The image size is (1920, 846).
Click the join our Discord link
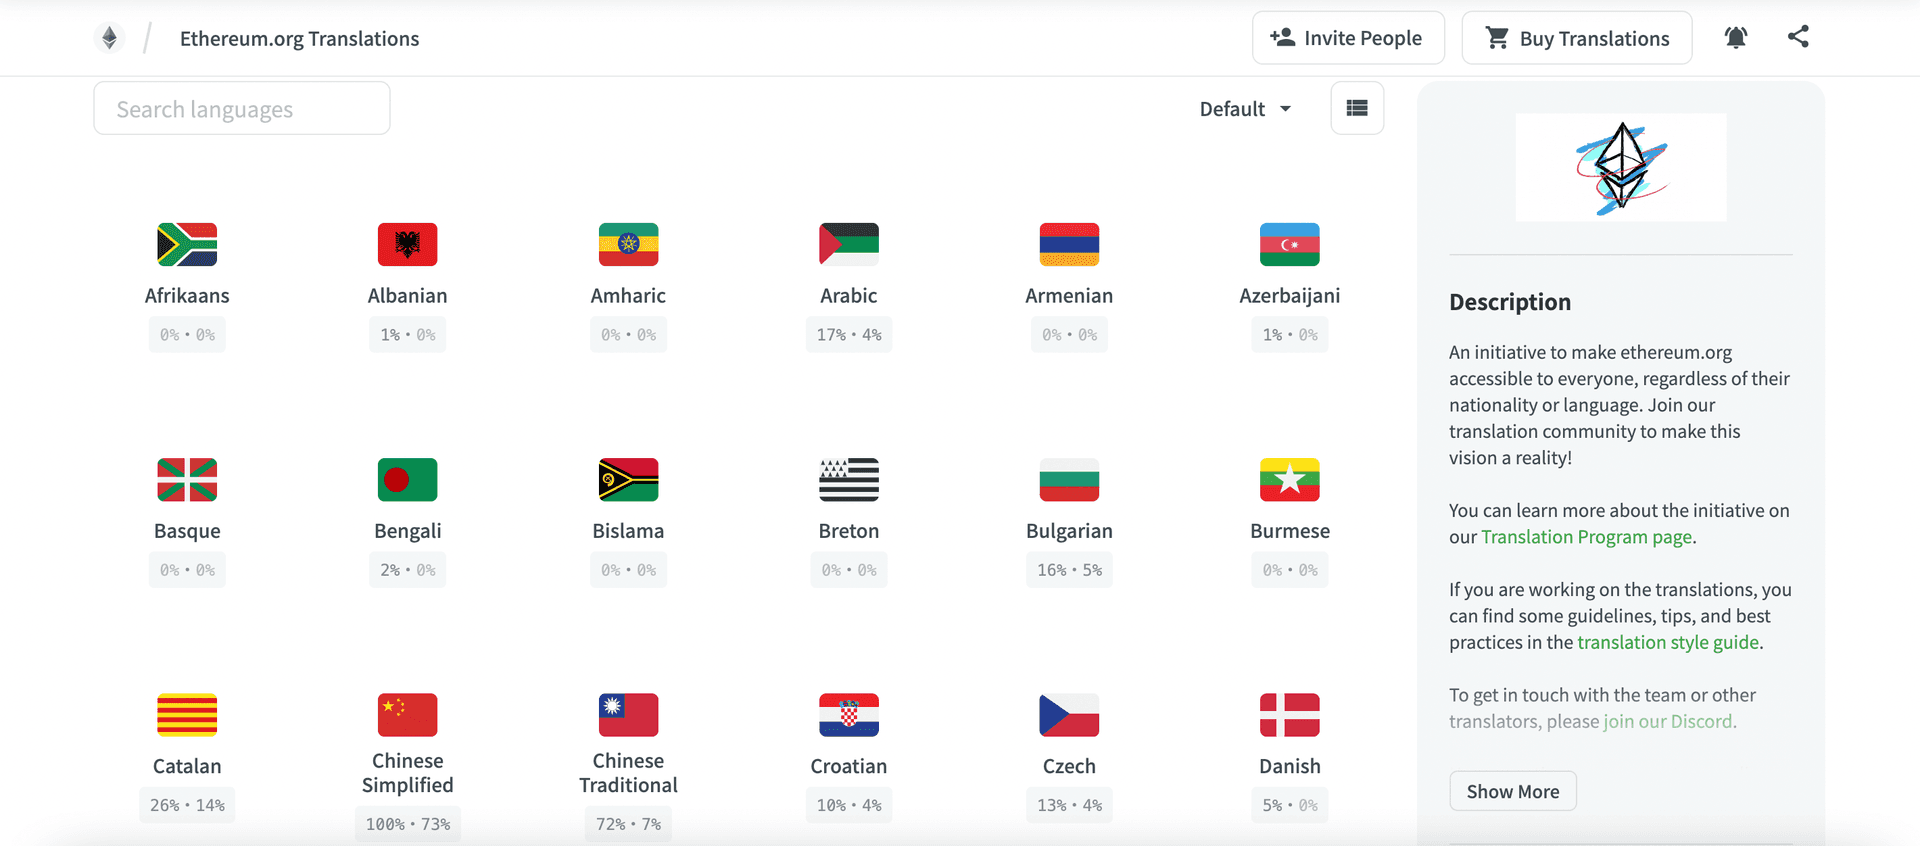(1668, 720)
